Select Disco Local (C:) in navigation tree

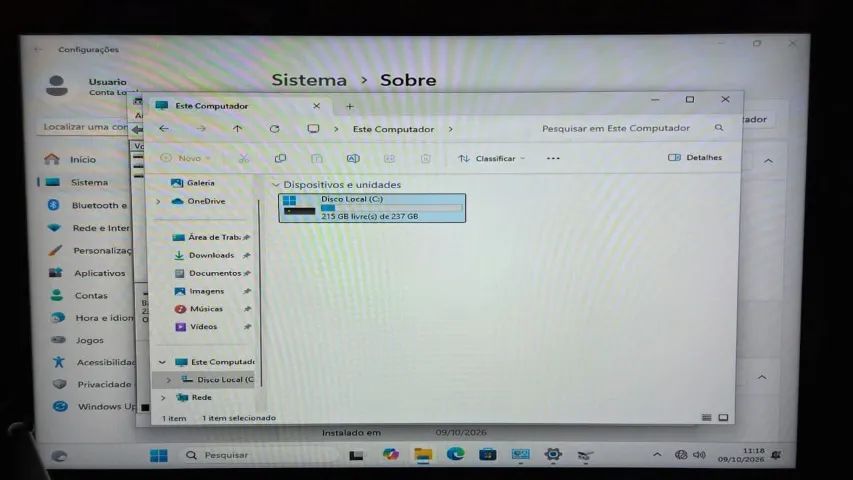[218, 379]
